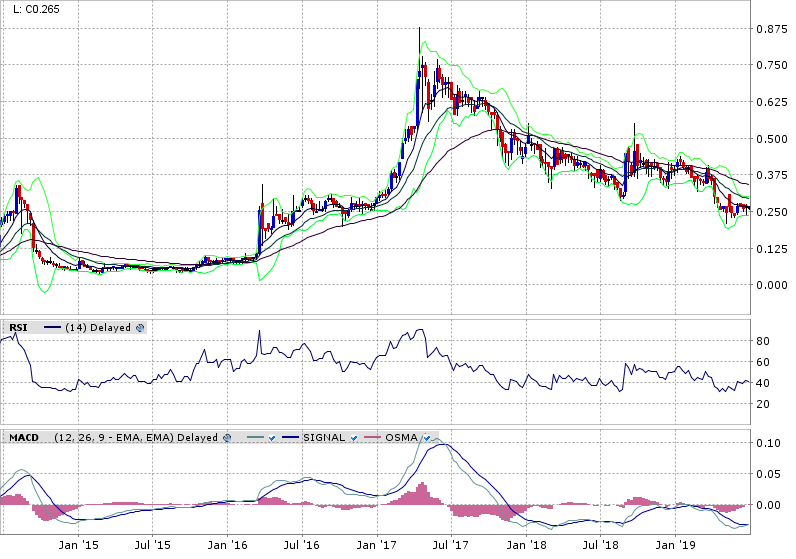Viewport: 796px width, 559px height.
Task: Click the OSMA legend label
Action: tap(401, 438)
